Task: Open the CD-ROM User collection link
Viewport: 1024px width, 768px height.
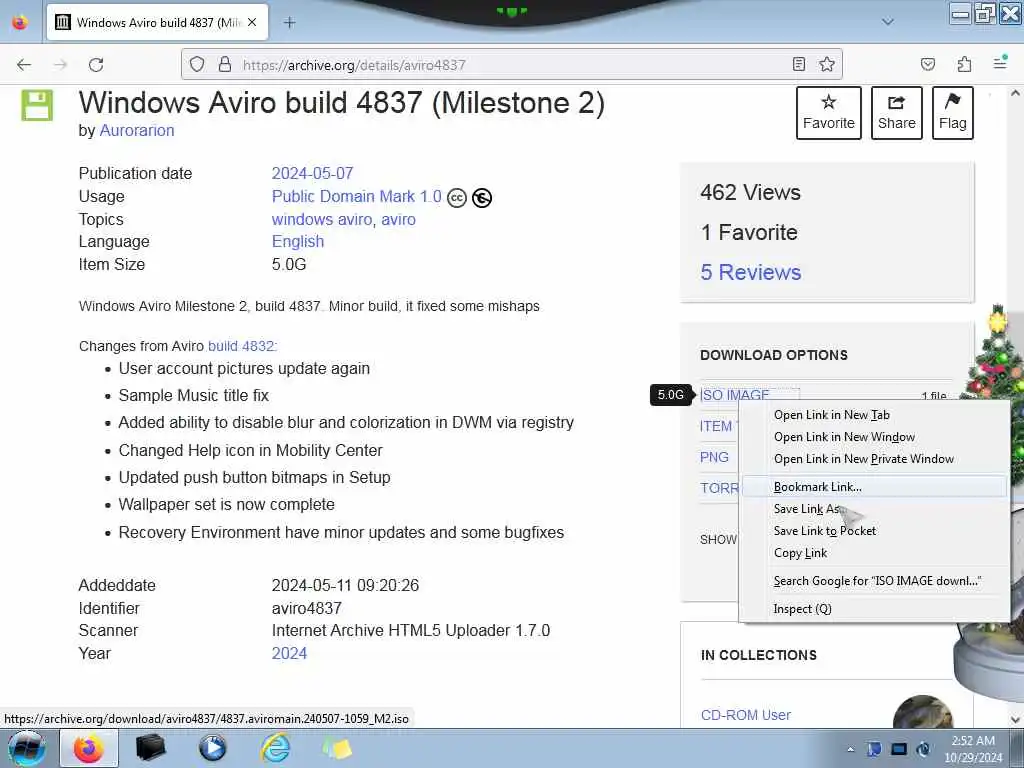Action: (x=746, y=715)
